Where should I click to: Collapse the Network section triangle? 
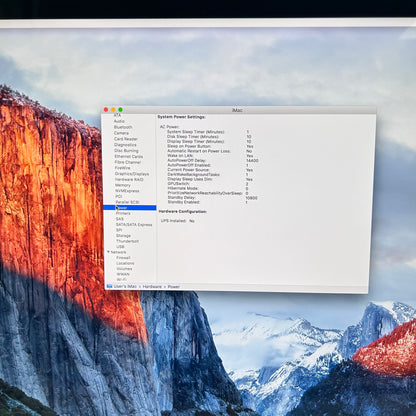pyautogui.click(x=108, y=252)
